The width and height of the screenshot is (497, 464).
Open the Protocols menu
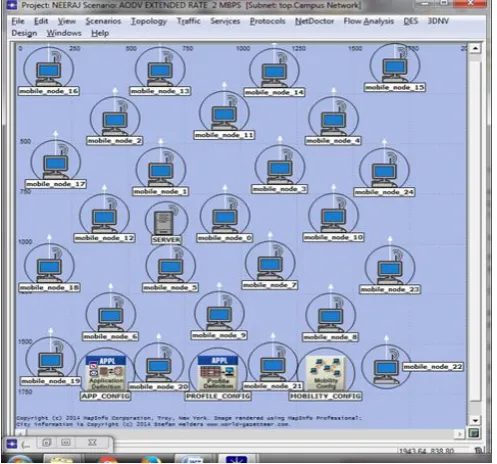(267, 21)
